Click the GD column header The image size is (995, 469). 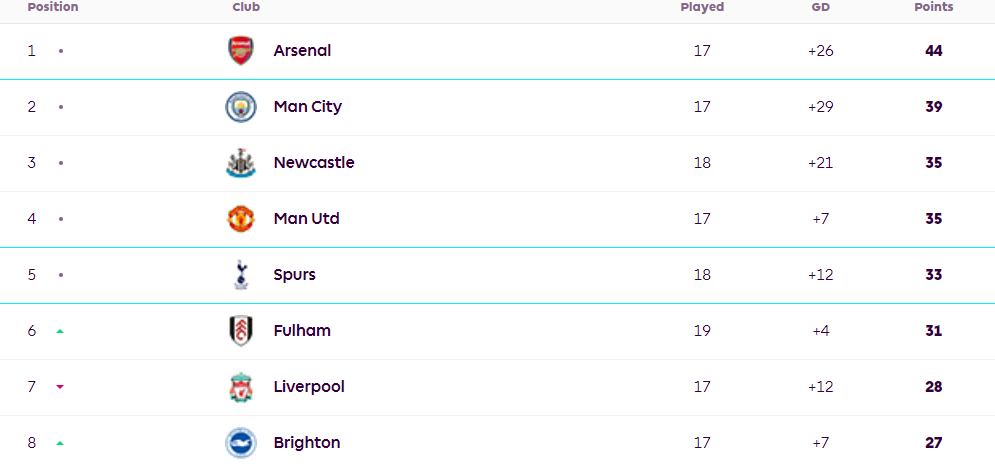pos(820,7)
